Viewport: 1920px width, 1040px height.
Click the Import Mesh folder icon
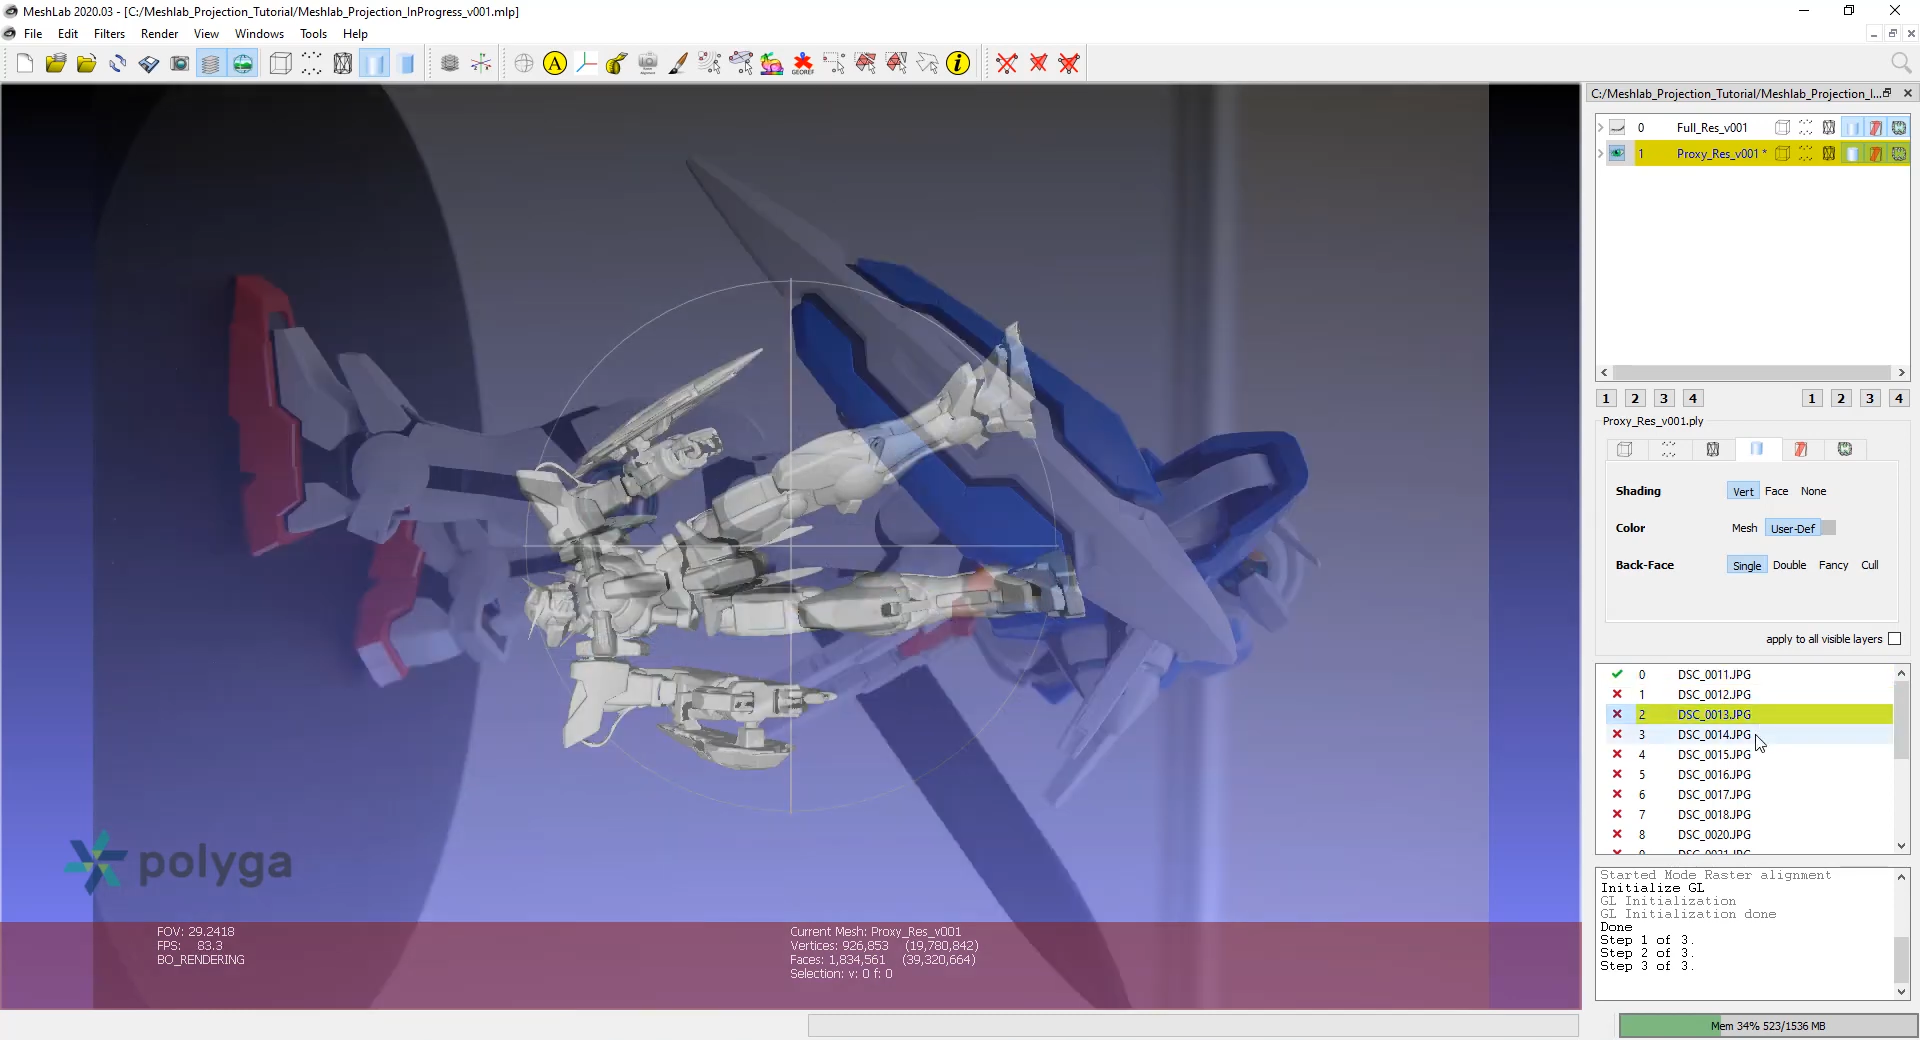pyautogui.click(x=87, y=64)
